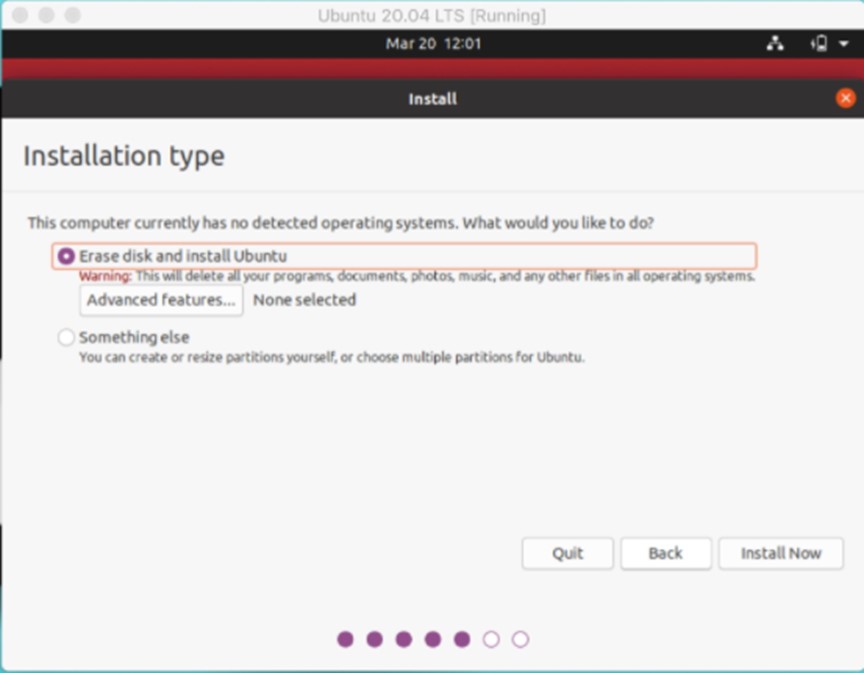Image resolution: width=864 pixels, height=673 pixels.
Task: Open the network status icon in top bar
Action: [775, 43]
